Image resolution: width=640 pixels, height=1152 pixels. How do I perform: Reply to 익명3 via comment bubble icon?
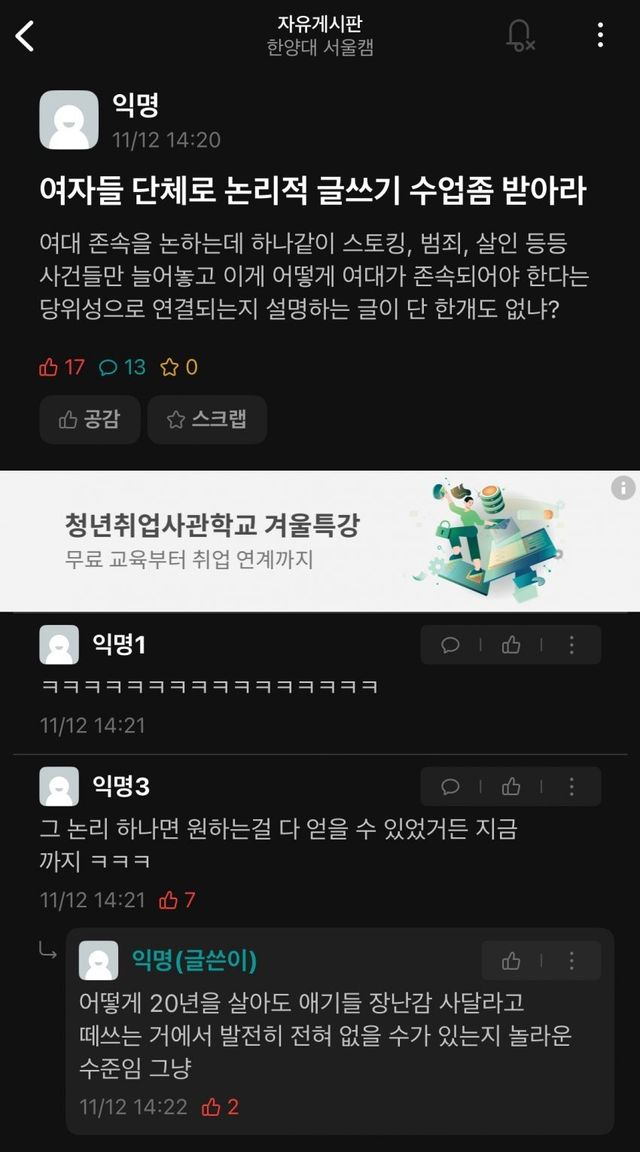[450, 787]
